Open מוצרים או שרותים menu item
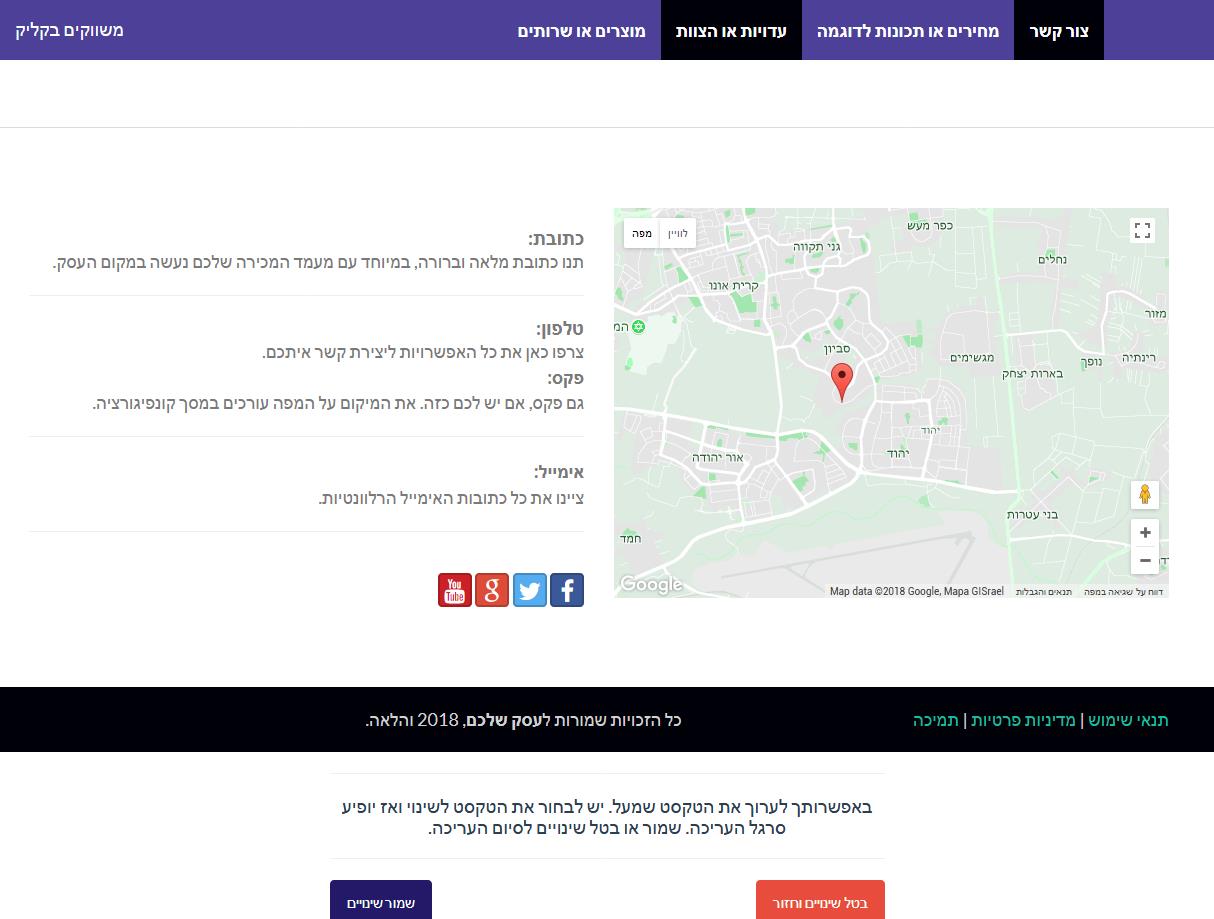The image size is (1214, 919). coord(582,30)
